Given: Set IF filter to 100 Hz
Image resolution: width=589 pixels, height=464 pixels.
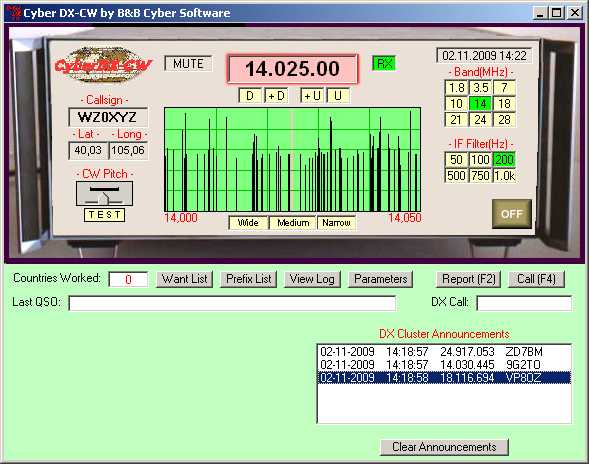Looking at the screenshot, I should click(x=480, y=160).
